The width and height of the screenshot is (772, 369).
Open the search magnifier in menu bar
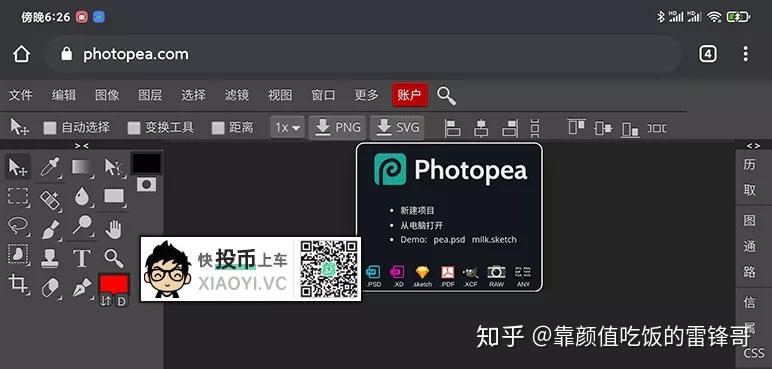point(446,96)
